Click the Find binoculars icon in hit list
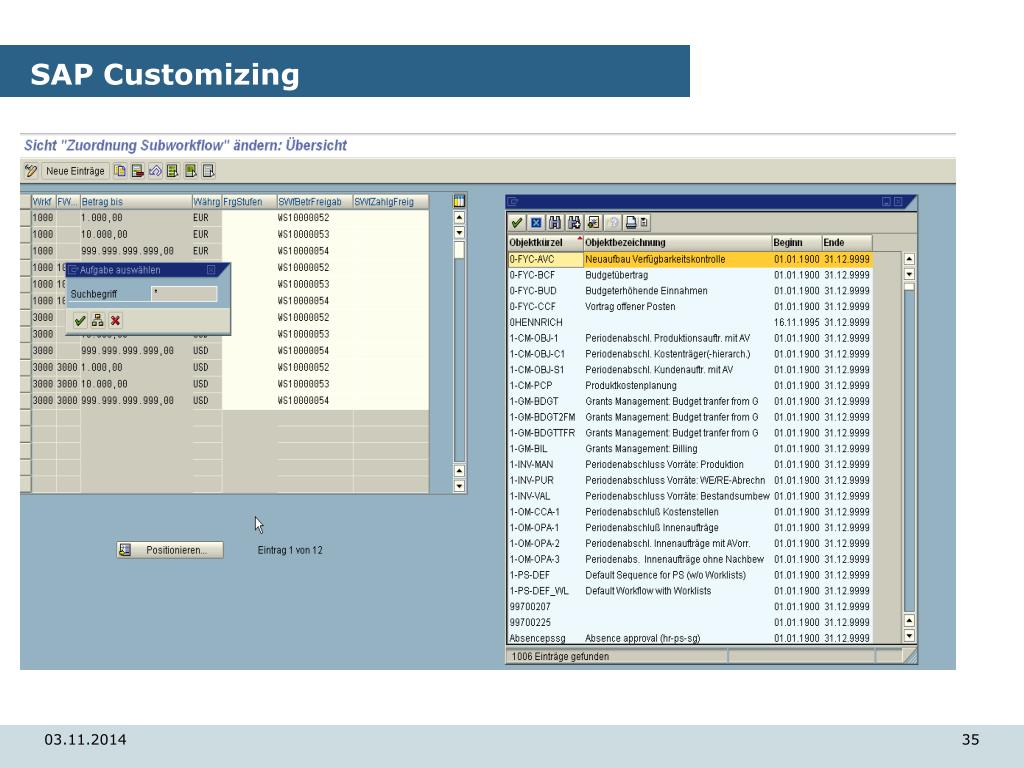The width and height of the screenshot is (1024, 768). [x=555, y=223]
